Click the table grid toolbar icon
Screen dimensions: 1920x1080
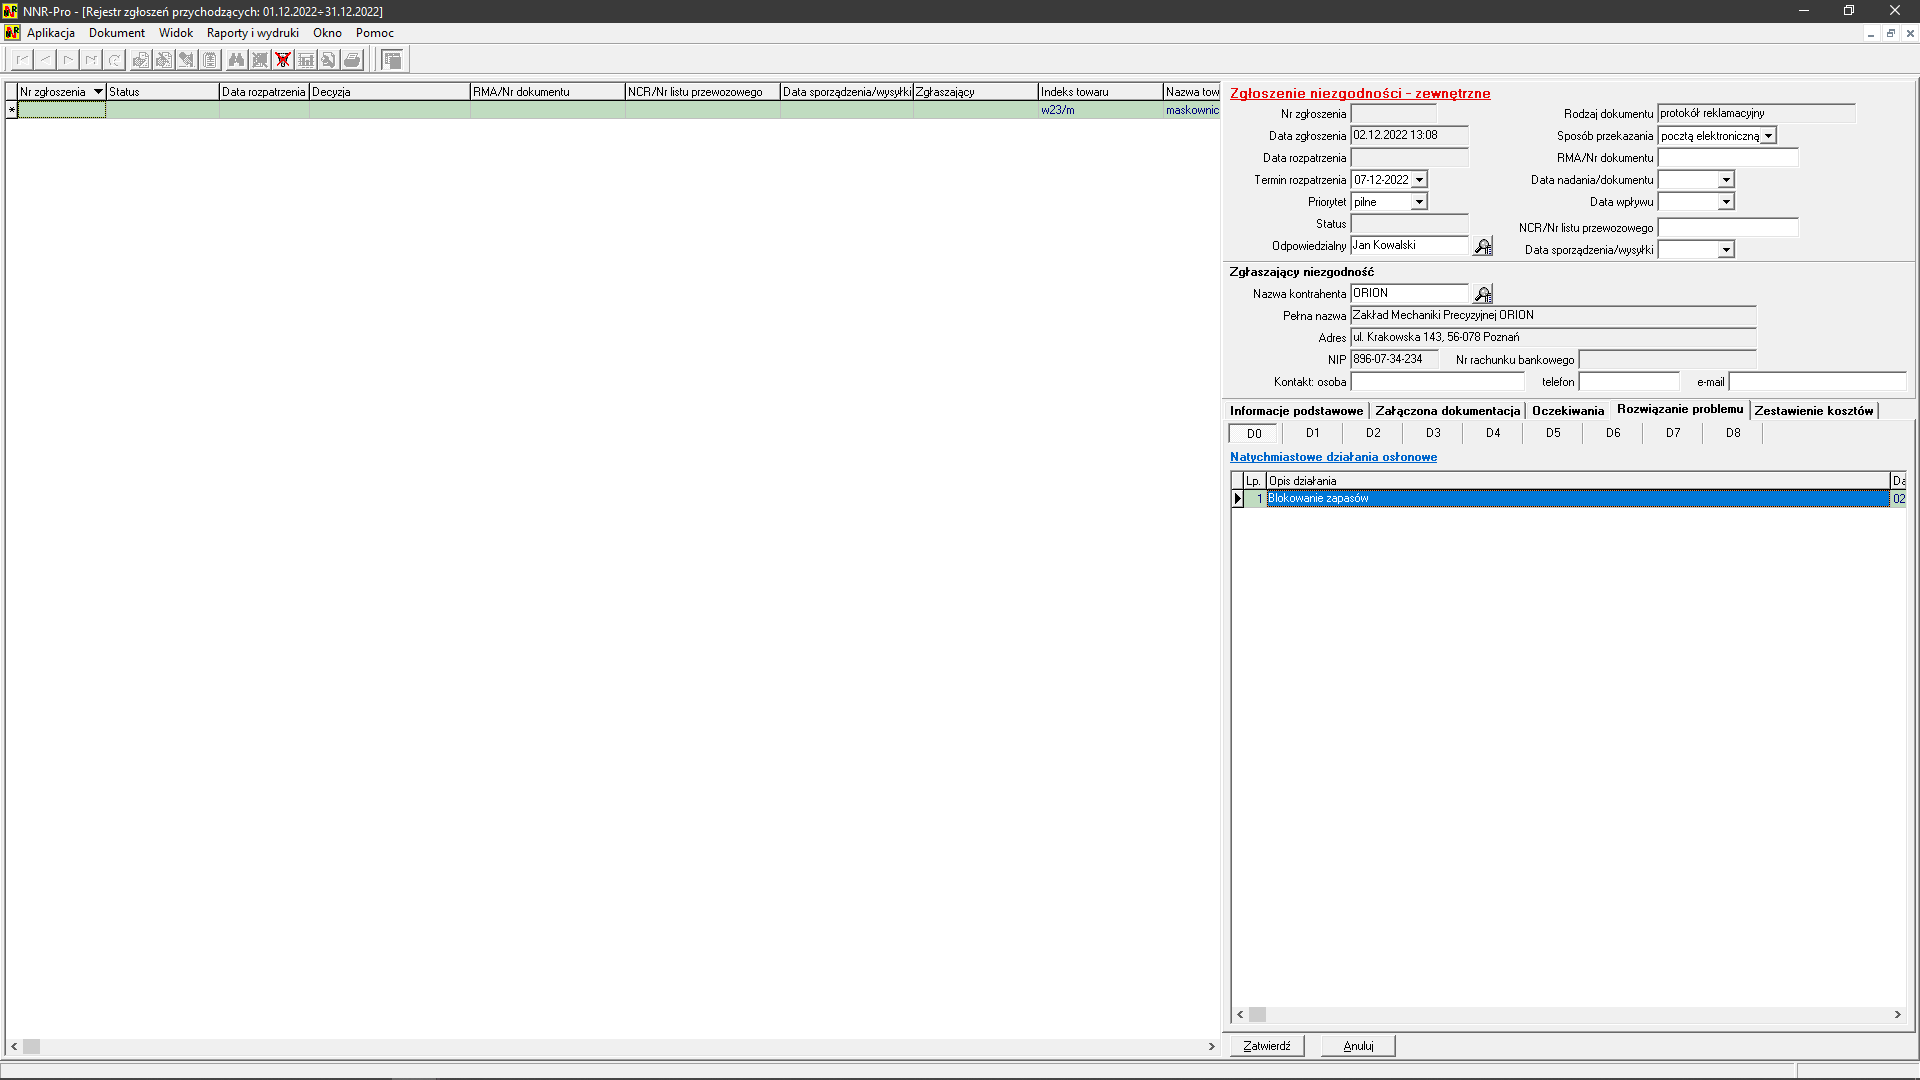[x=306, y=60]
